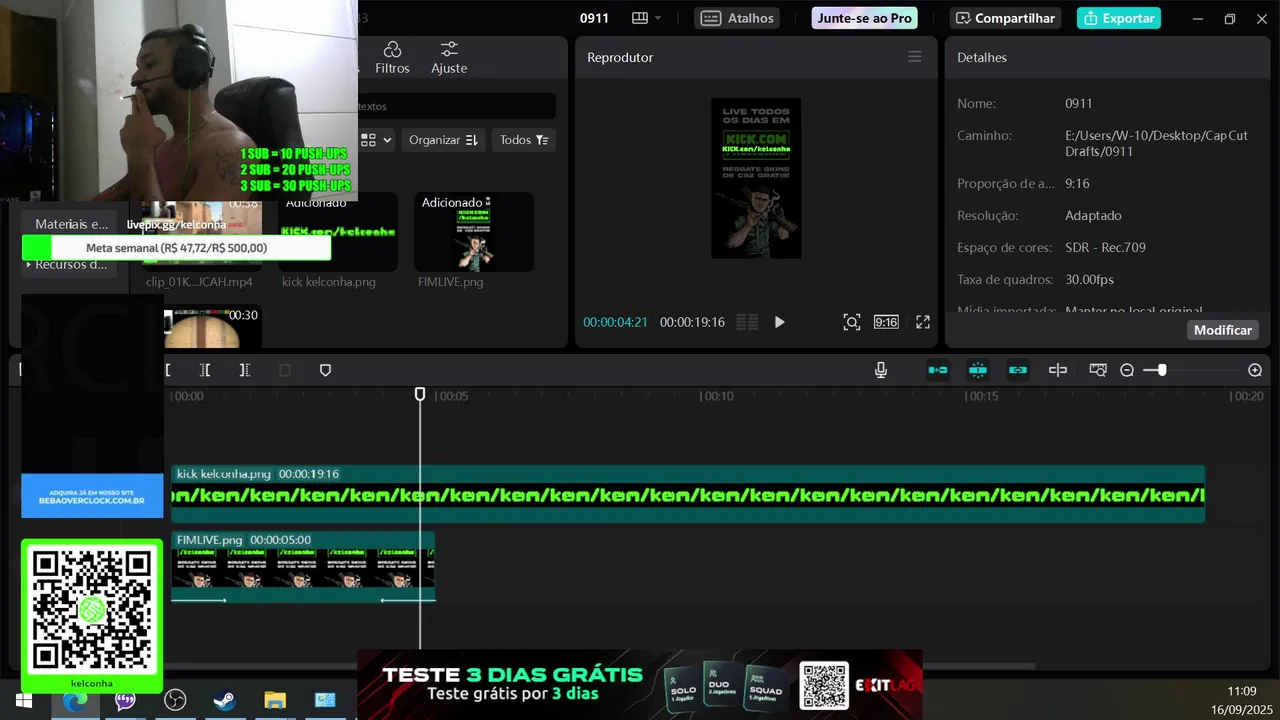The width and height of the screenshot is (1280, 720).
Task: Select the FIMLIVE.png timeline clip
Action: [303, 567]
